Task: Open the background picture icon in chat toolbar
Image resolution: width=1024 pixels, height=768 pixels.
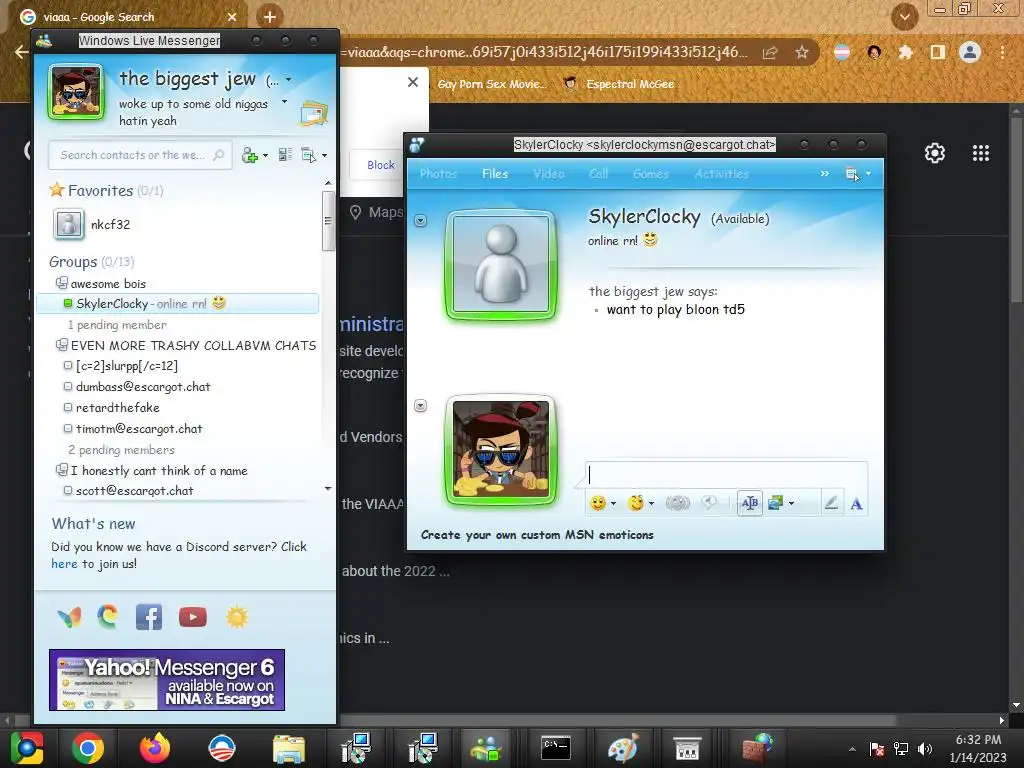Action: 775,503
